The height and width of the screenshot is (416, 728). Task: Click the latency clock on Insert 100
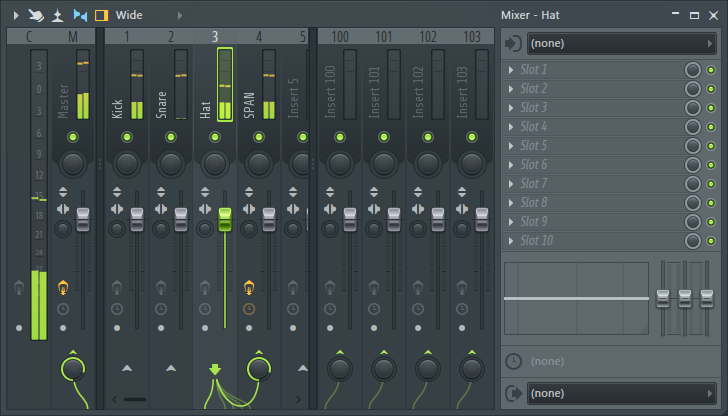tap(330, 309)
